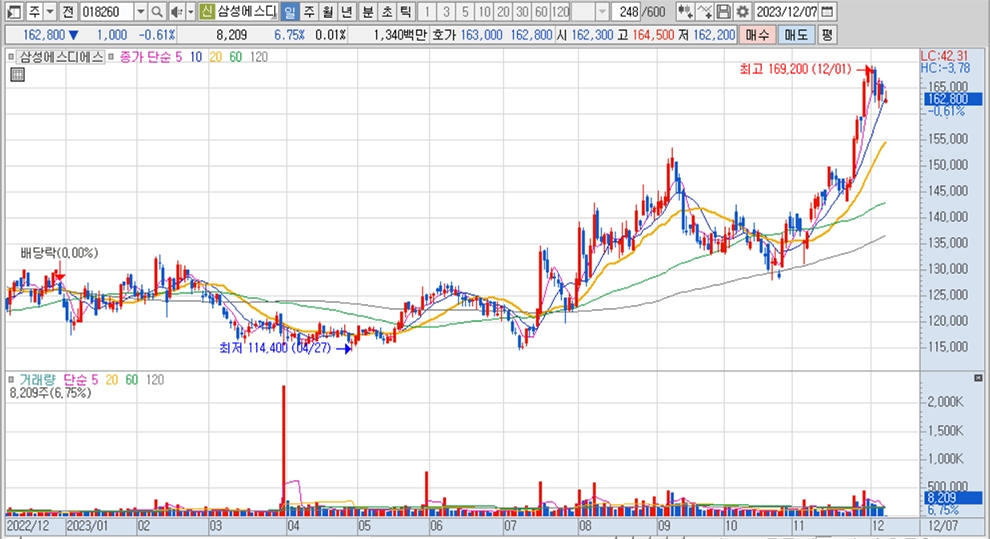The height and width of the screenshot is (539, 990).
Task: Click the blue 10 moving average legend
Action: tap(196, 57)
